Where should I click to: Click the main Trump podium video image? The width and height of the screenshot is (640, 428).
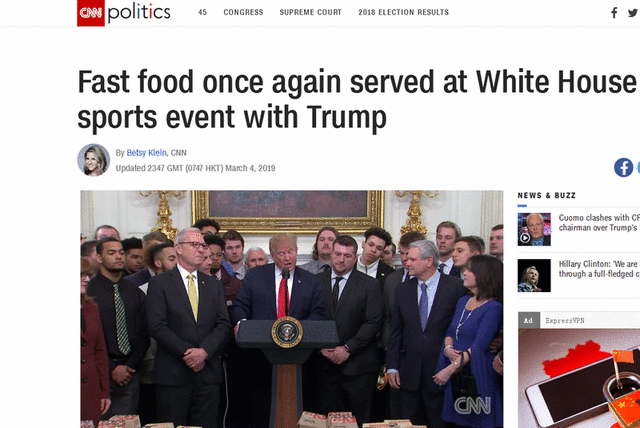click(x=292, y=309)
